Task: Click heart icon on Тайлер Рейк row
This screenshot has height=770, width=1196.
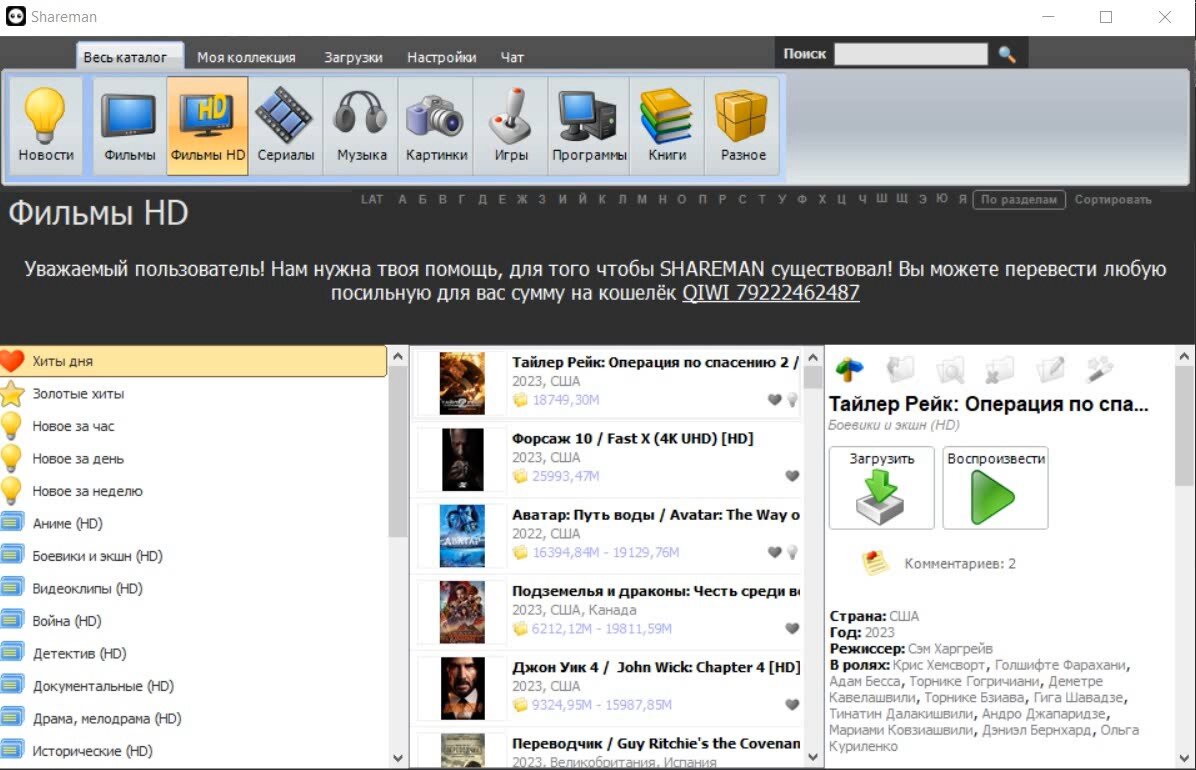Action: [x=774, y=399]
